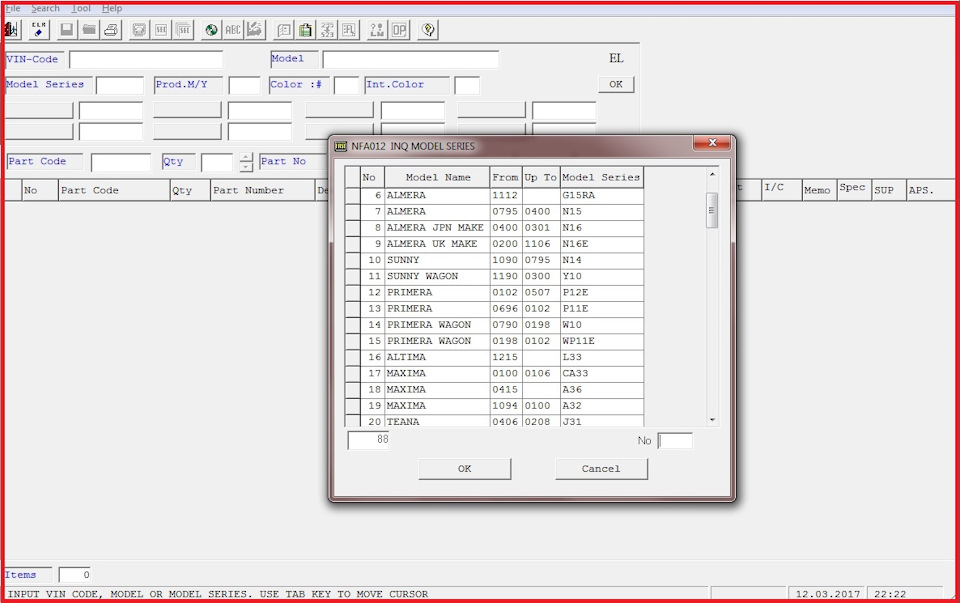Click the FL toolbar icon

point(349,29)
